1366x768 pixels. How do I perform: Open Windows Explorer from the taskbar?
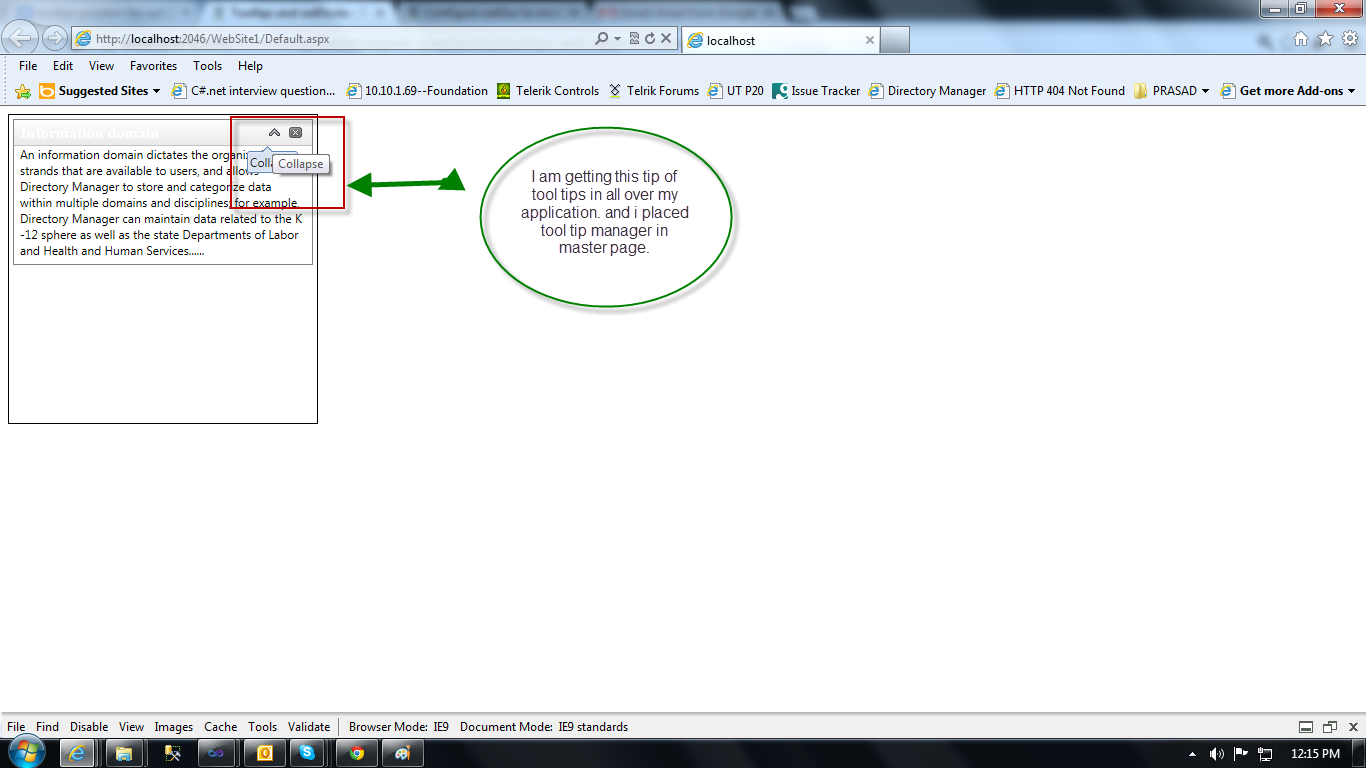click(x=124, y=753)
